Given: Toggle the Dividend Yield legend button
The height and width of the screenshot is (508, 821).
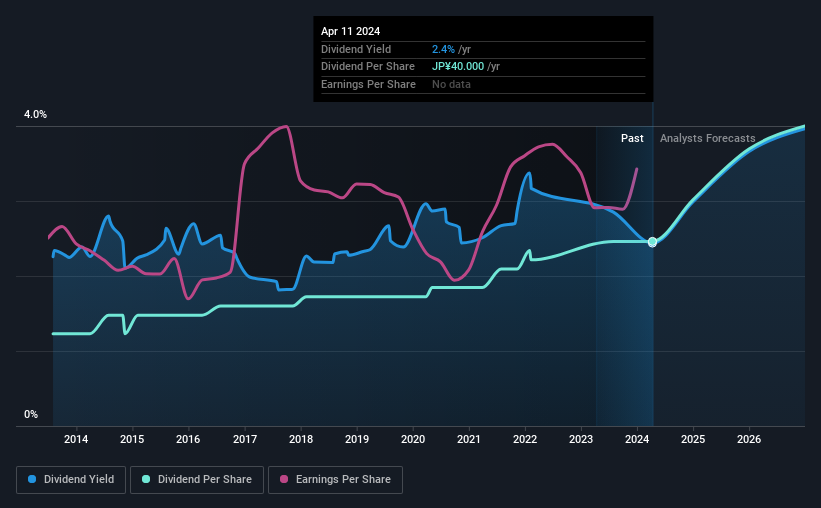Looking at the screenshot, I should [x=71, y=480].
